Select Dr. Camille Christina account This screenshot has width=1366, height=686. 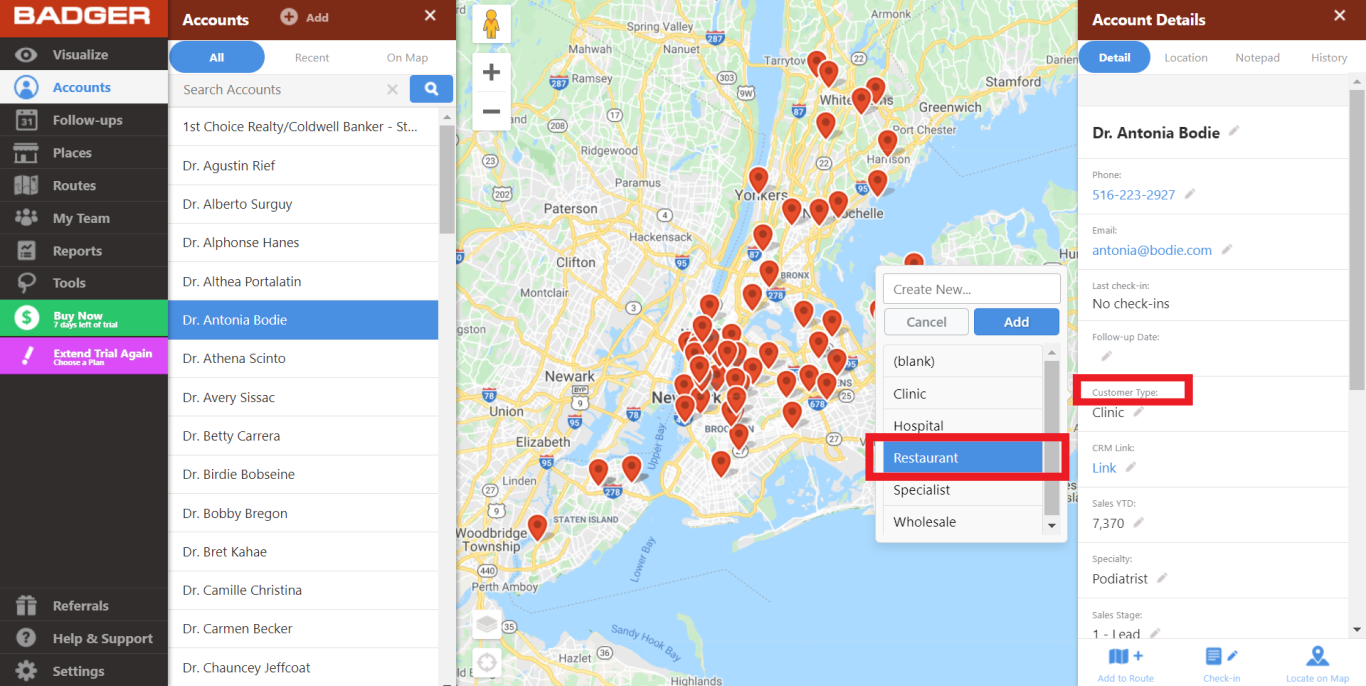coord(303,591)
